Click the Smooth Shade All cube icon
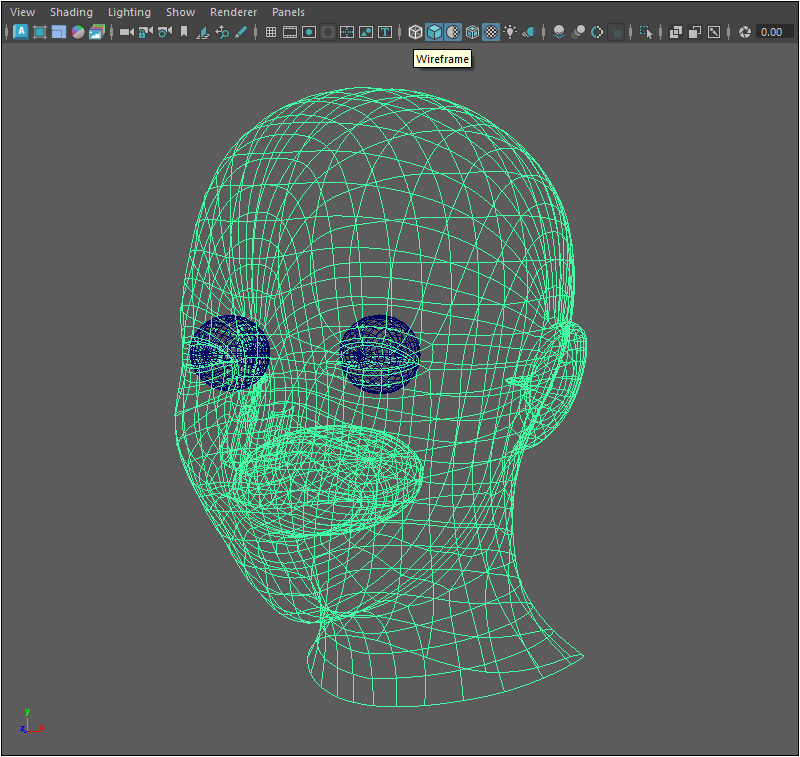The width and height of the screenshot is (800, 757). pyautogui.click(x=434, y=32)
